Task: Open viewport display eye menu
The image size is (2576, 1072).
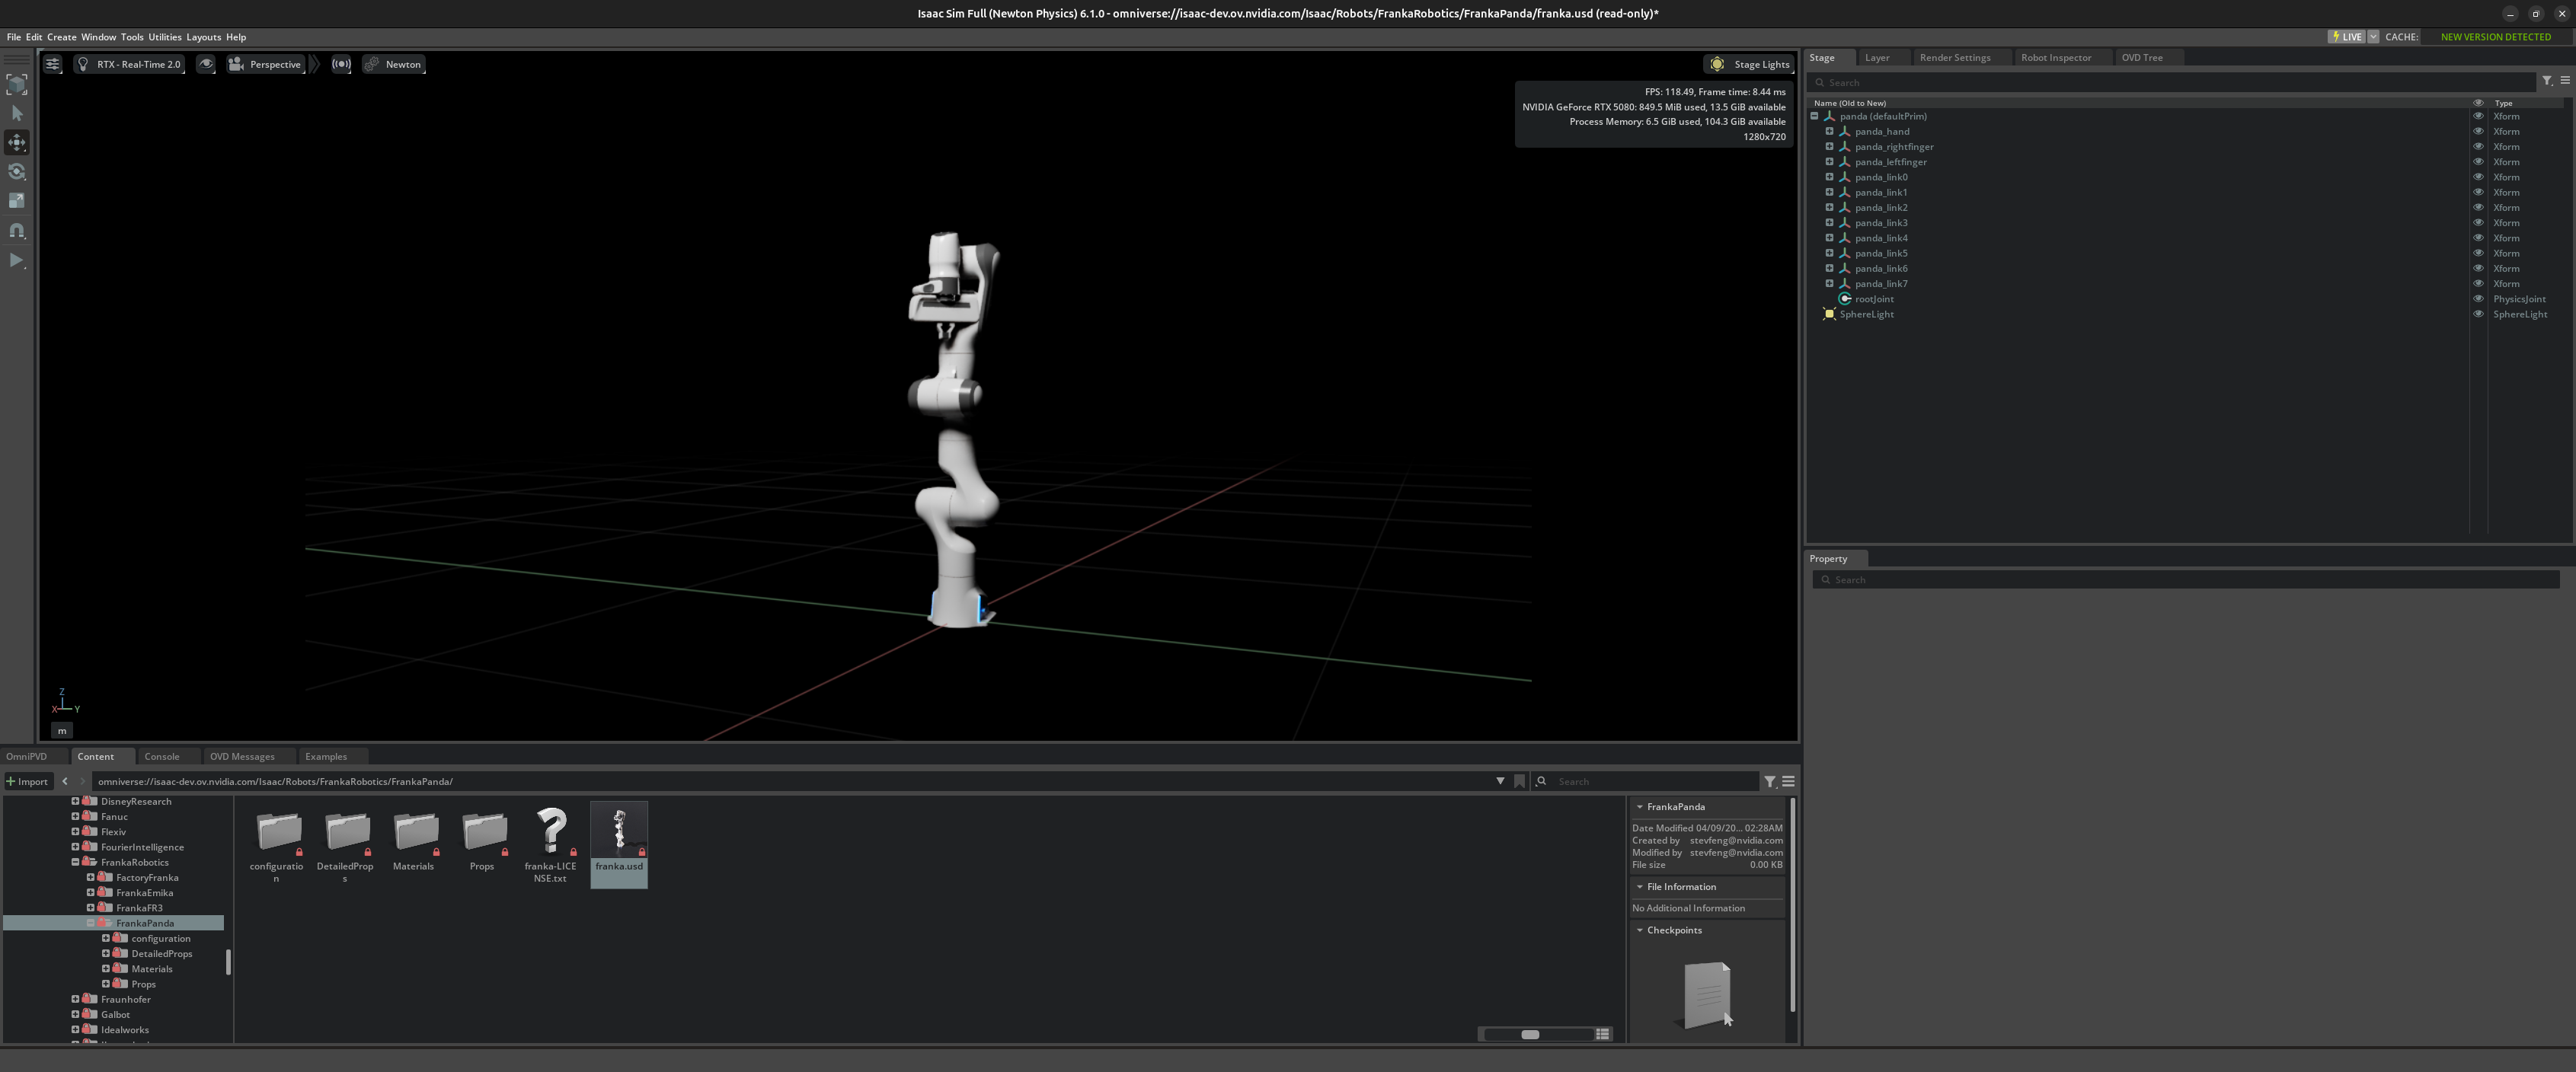Action: click(x=206, y=64)
